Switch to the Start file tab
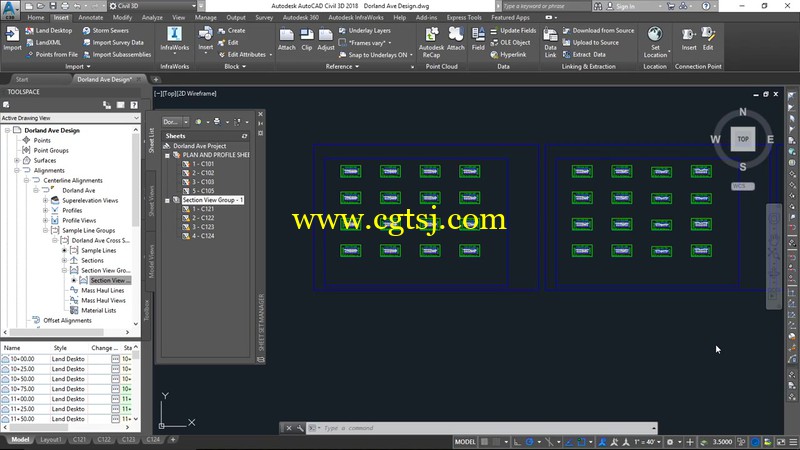The height and width of the screenshot is (450, 800). [22, 80]
